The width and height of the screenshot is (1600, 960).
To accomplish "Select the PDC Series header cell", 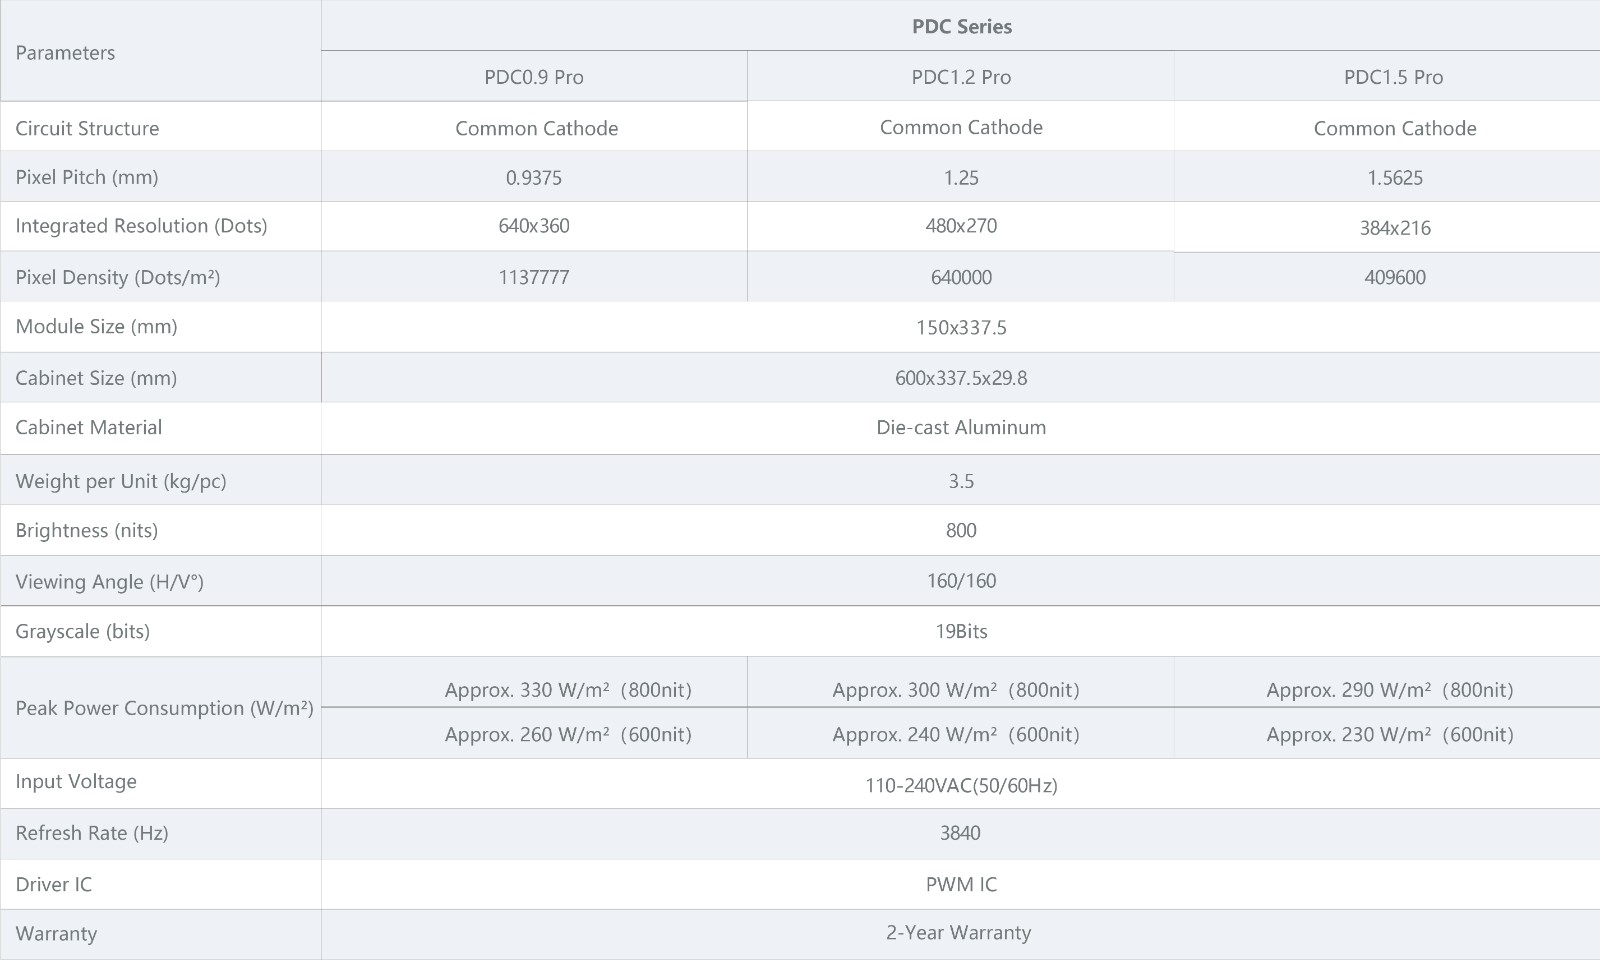I will click(x=961, y=26).
